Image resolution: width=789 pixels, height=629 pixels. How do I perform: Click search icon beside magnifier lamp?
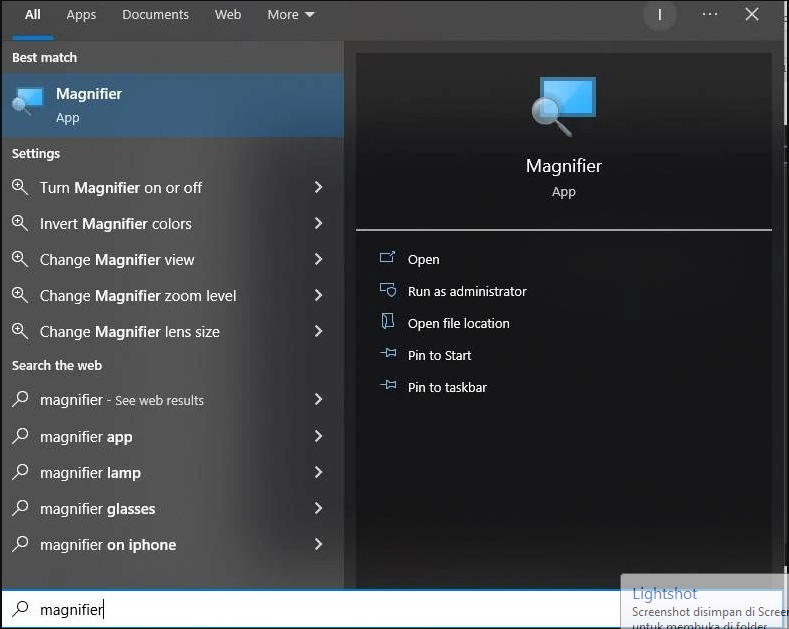(x=20, y=471)
